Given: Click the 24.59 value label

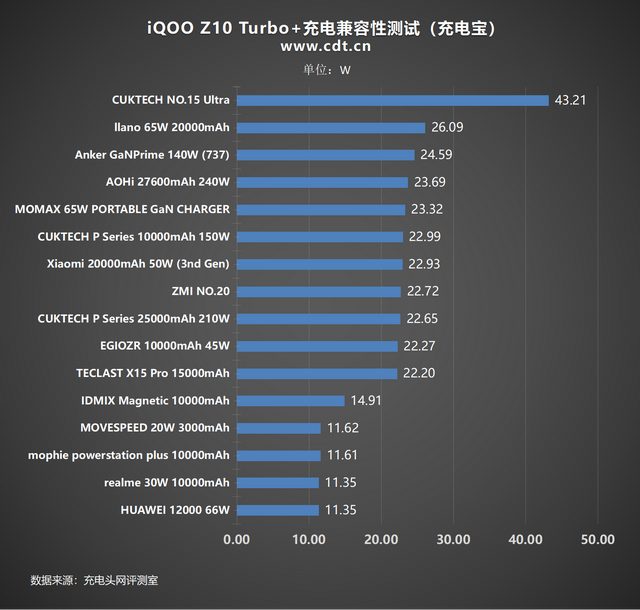Looking at the screenshot, I should pyautogui.click(x=436, y=155).
